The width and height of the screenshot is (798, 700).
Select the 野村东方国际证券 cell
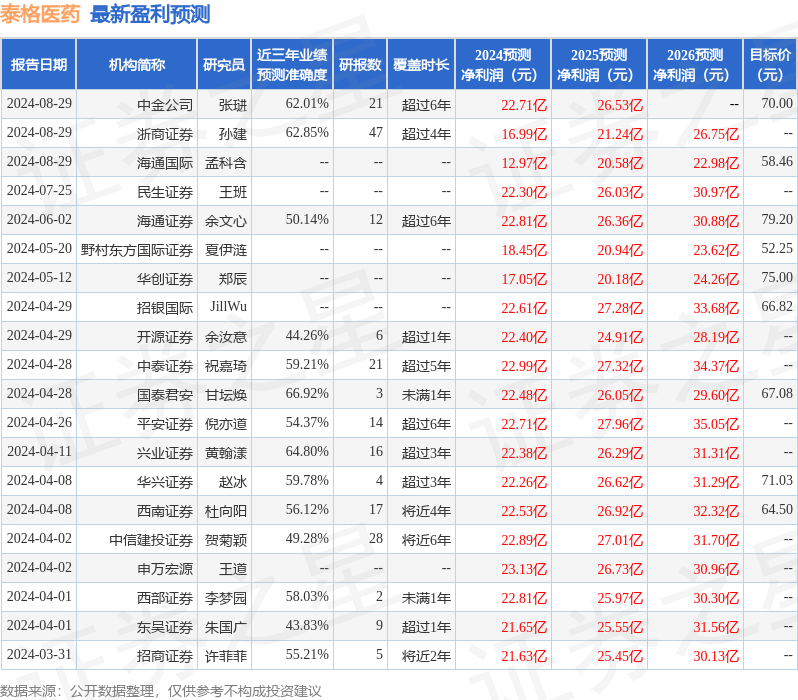(137, 250)
